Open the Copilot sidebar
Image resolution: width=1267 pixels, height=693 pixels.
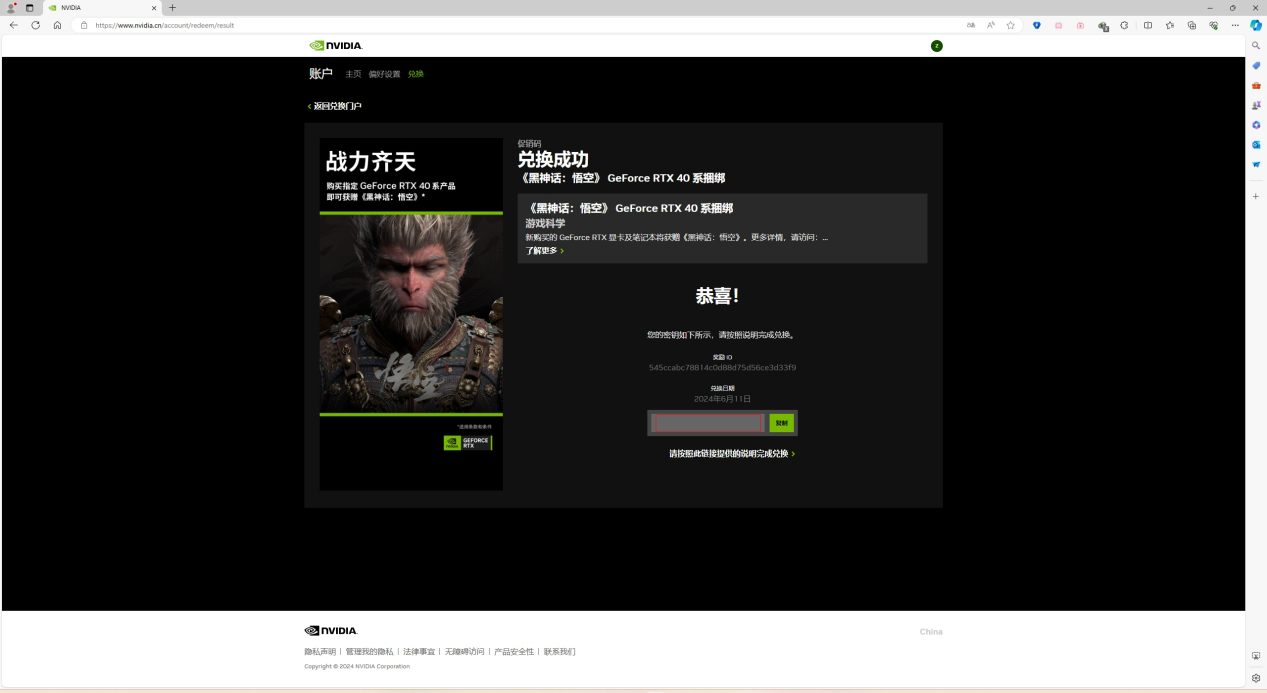[x=1256, y=25]
